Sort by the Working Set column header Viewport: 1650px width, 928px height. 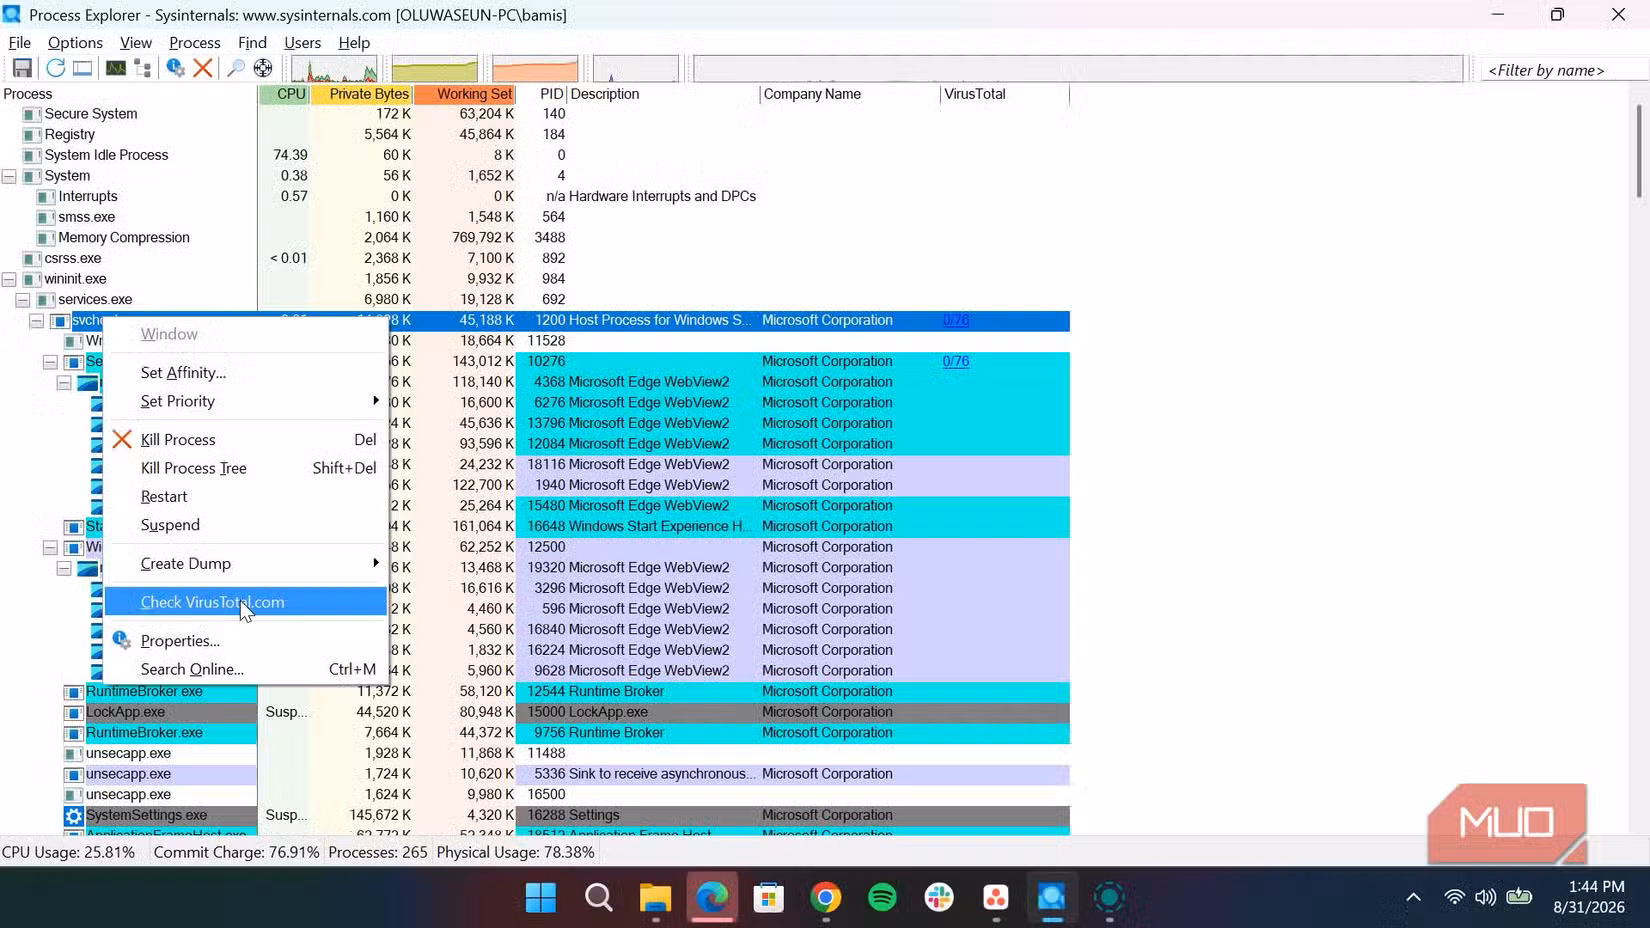[x=464, y=94]
